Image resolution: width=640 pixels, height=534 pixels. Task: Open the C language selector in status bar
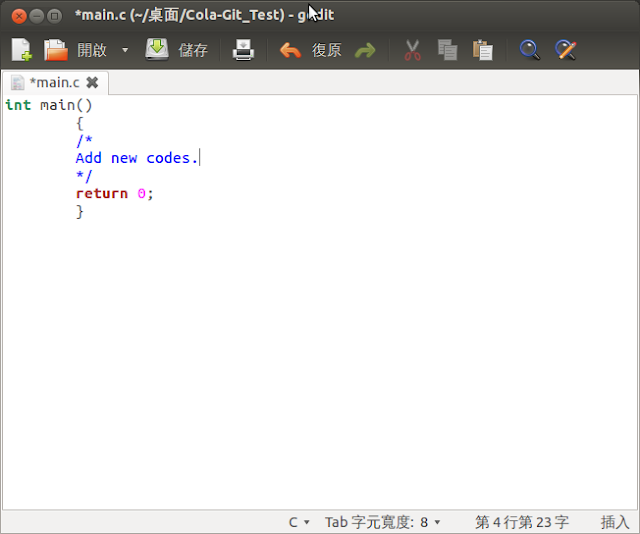click(x=299, y=522)
